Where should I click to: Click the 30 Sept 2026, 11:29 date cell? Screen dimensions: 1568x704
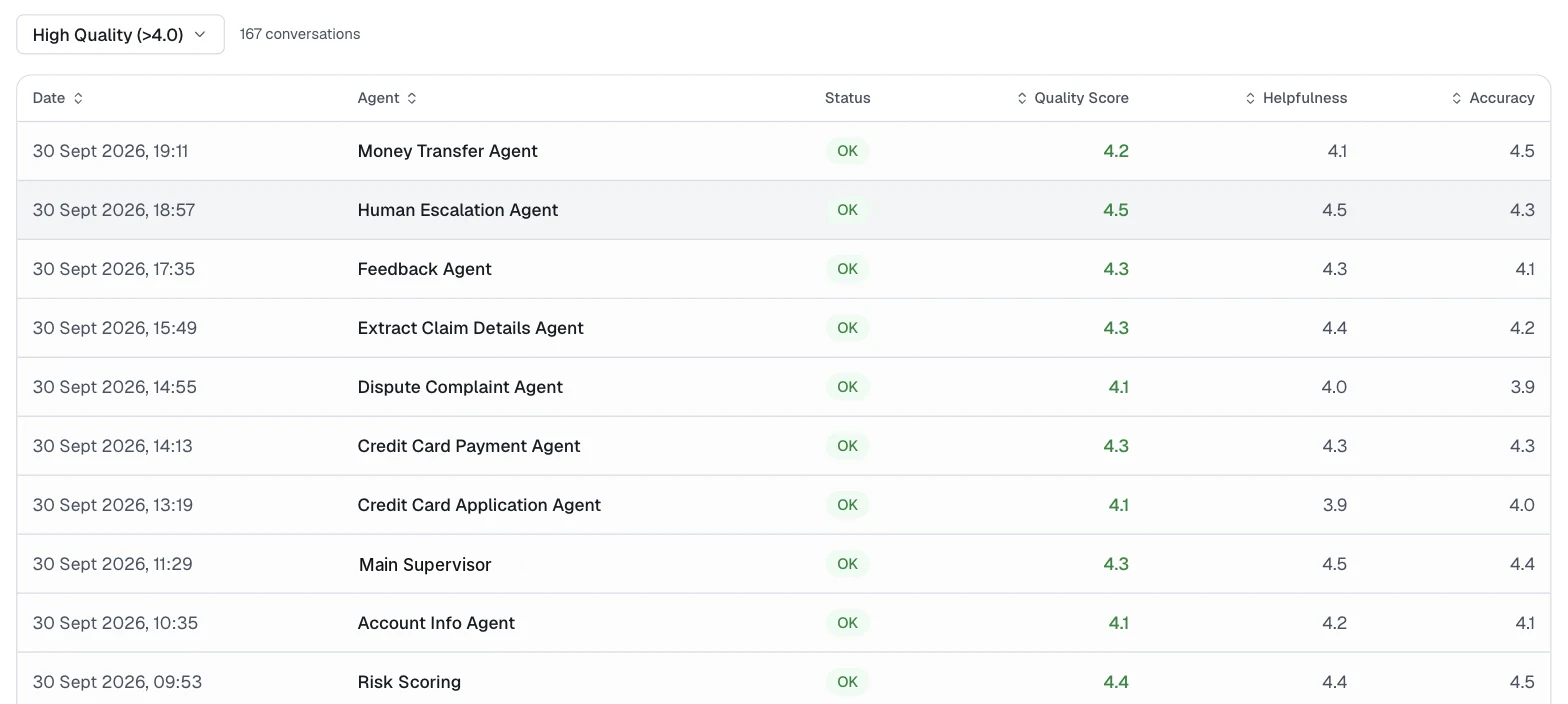click(113, 564)
